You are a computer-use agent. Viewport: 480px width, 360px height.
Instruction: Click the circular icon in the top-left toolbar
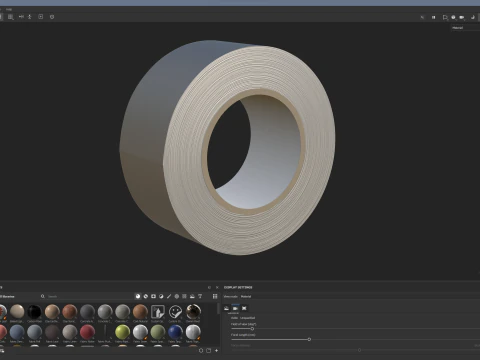coord(52,17)
